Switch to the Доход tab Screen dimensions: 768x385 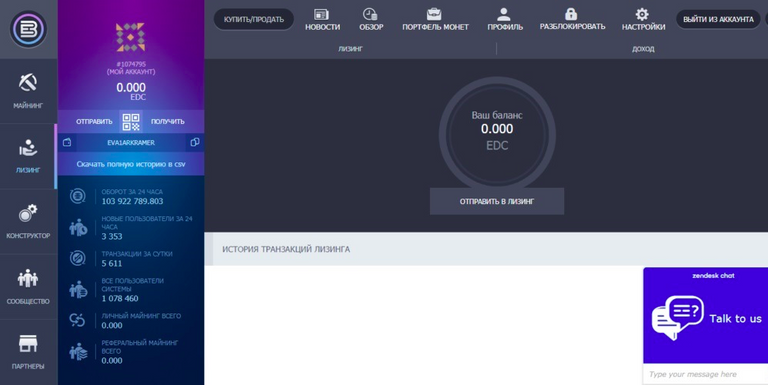(643, 49)
